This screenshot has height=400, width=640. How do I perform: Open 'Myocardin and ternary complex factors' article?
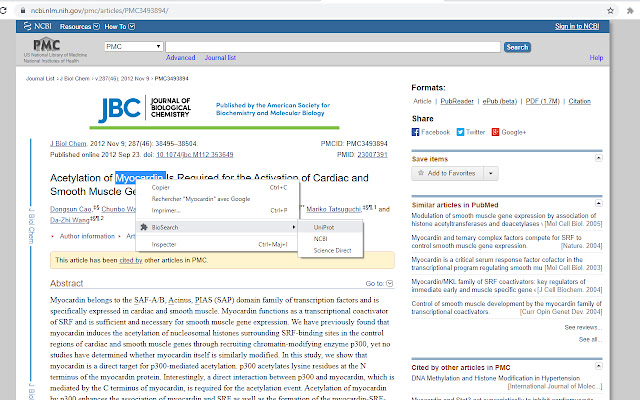496,242
